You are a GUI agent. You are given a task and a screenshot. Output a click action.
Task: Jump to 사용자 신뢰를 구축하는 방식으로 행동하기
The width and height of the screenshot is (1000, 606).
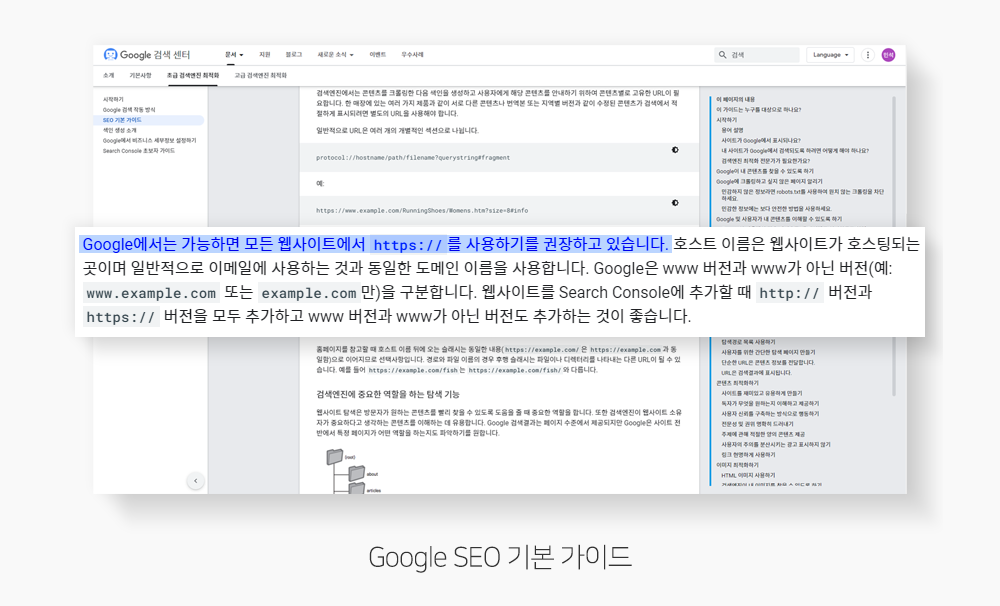770,413
